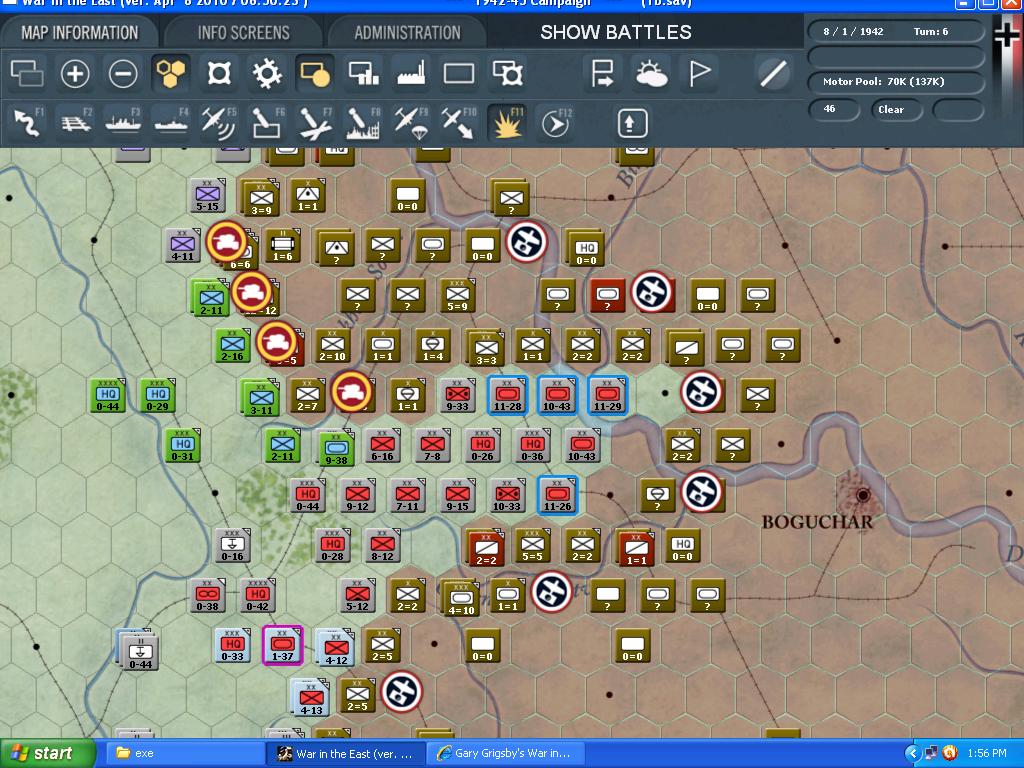Click the date and turn display

click(x=896, y=31)
